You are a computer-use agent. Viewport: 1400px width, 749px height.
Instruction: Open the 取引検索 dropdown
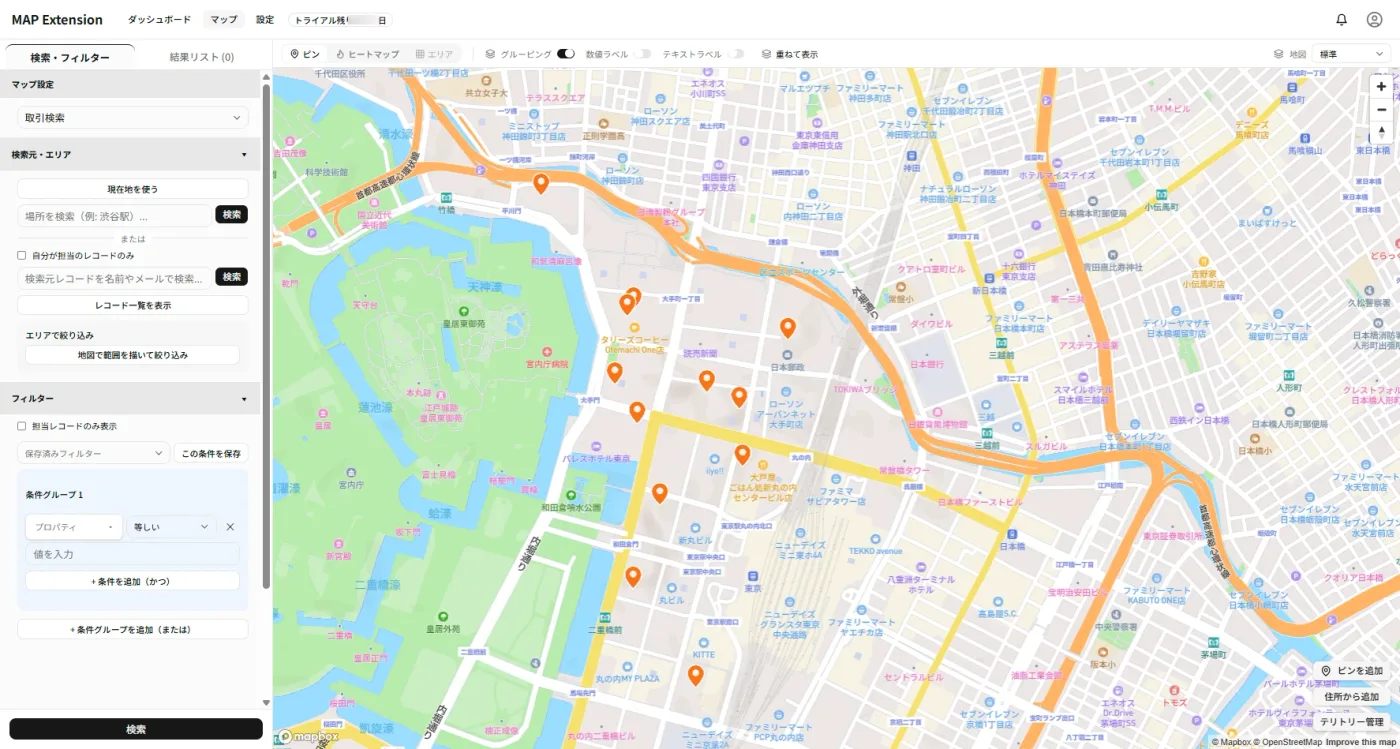click(x=133, y=118)
